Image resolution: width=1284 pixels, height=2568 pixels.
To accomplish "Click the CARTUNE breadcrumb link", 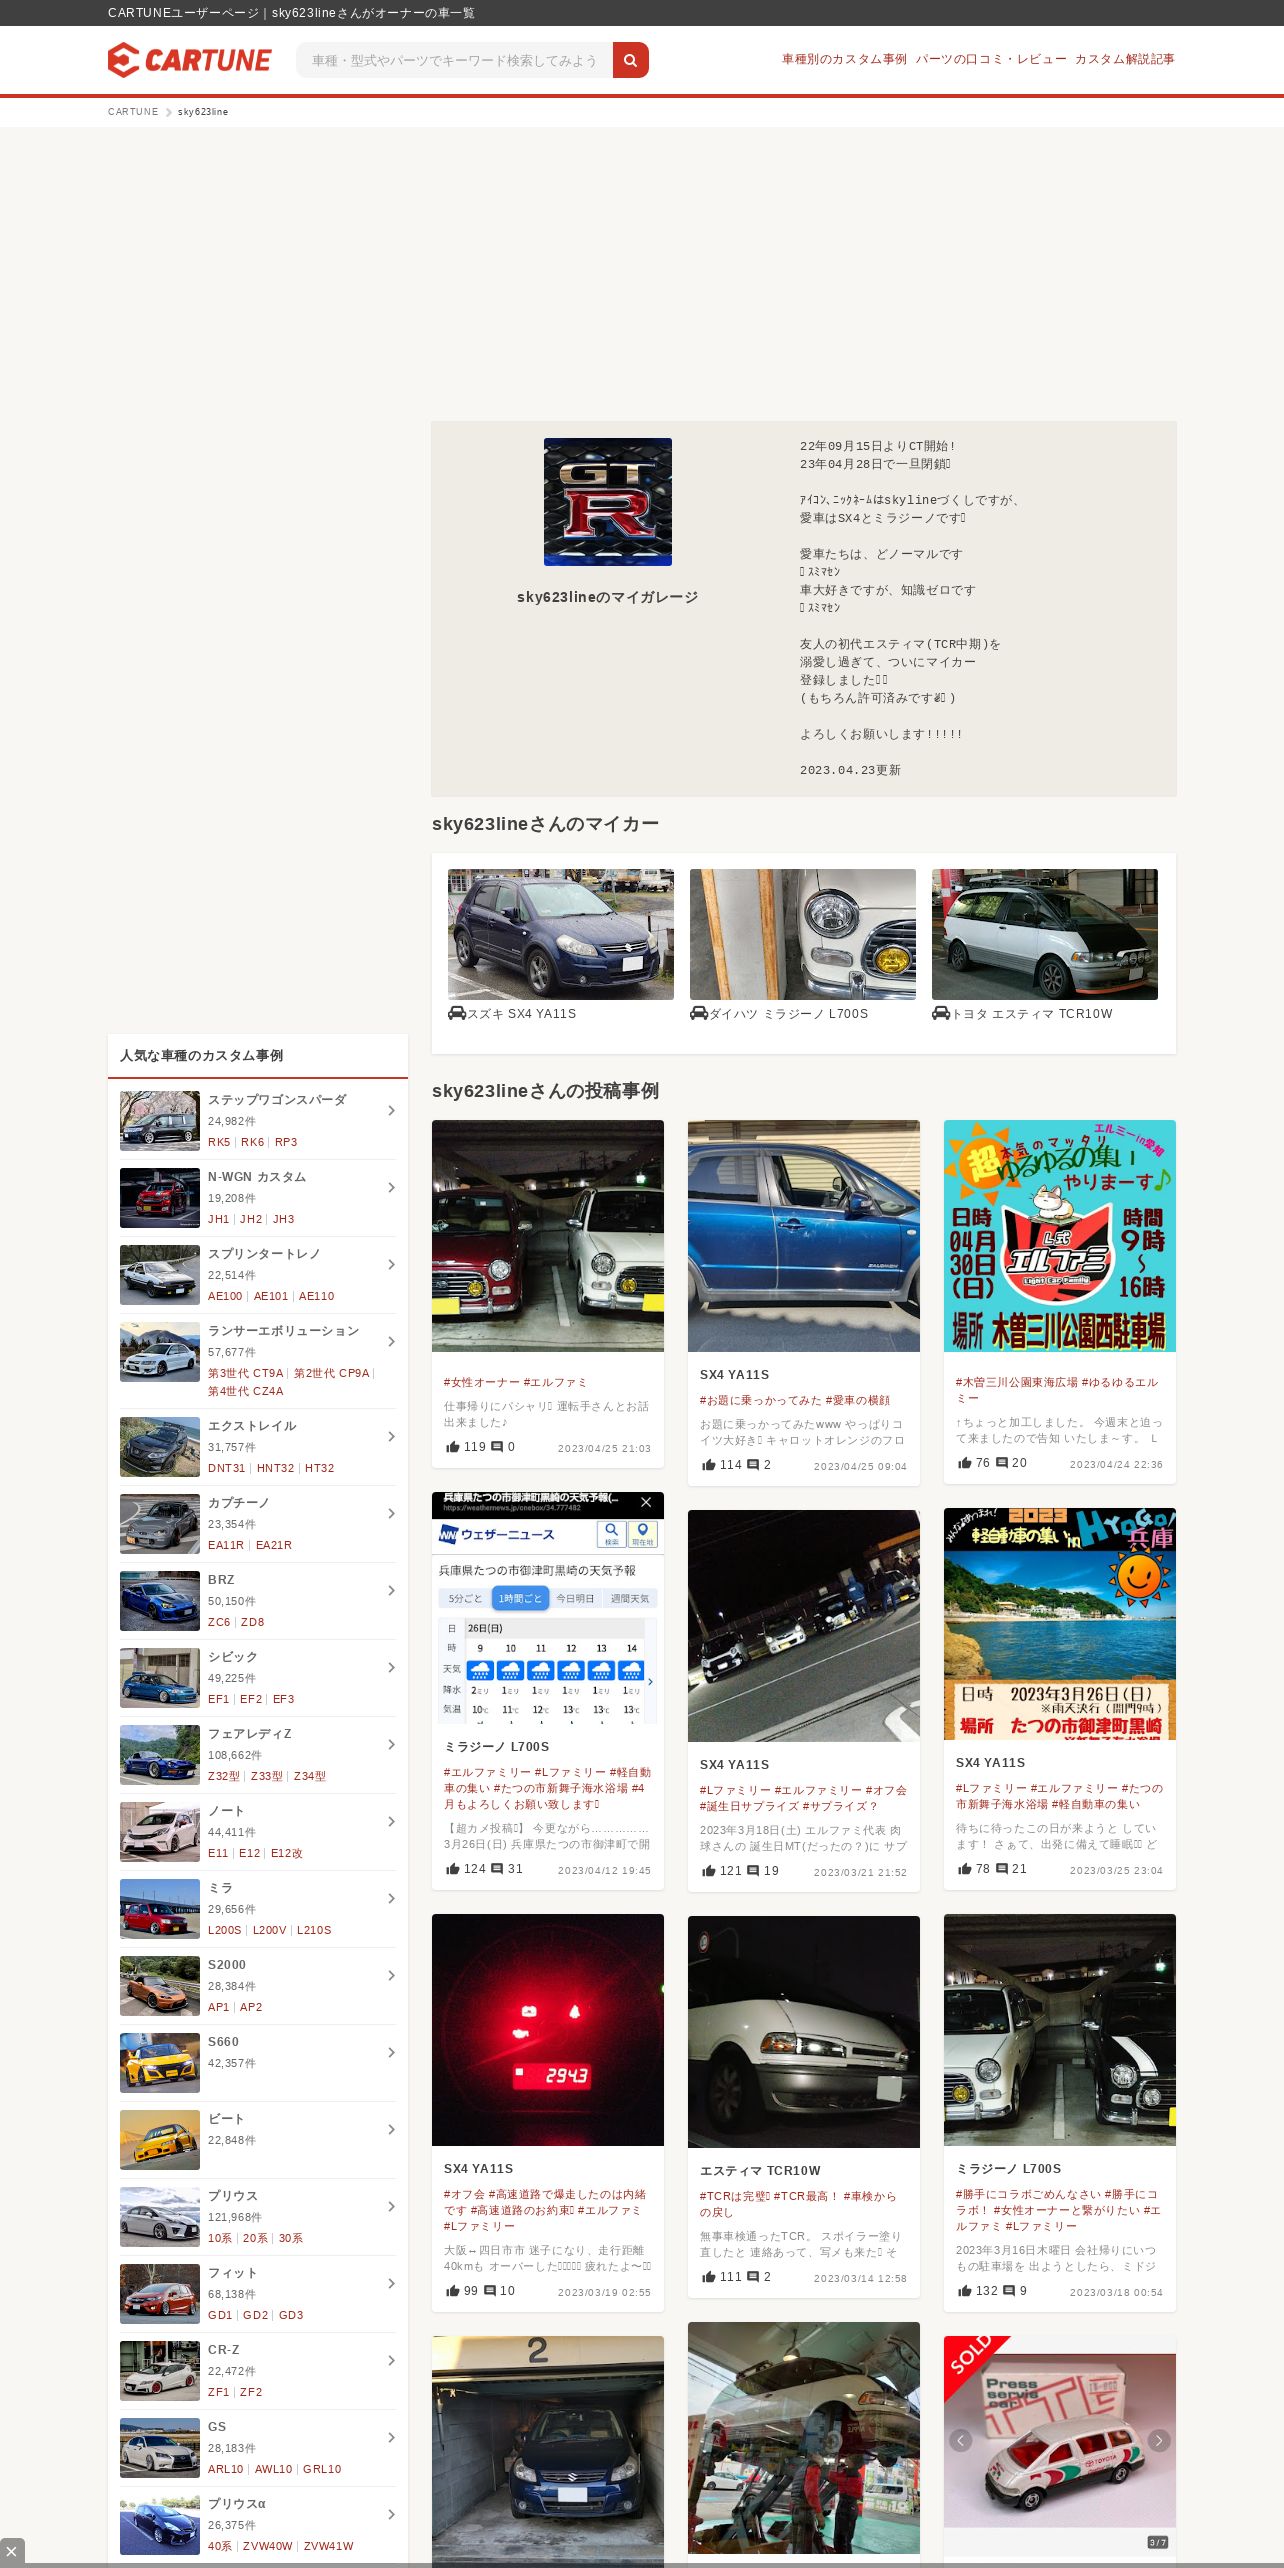I will (x=133, y=112).
